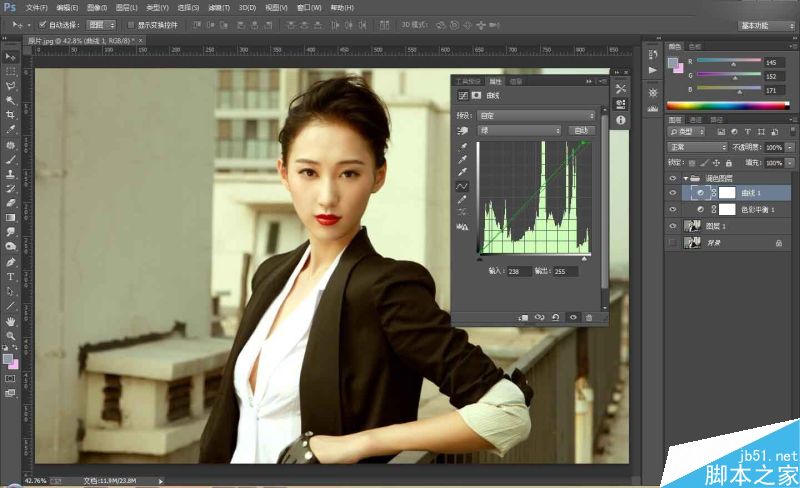Open the Filter menu
Viewport: 800px width, 488px height.
219,8
